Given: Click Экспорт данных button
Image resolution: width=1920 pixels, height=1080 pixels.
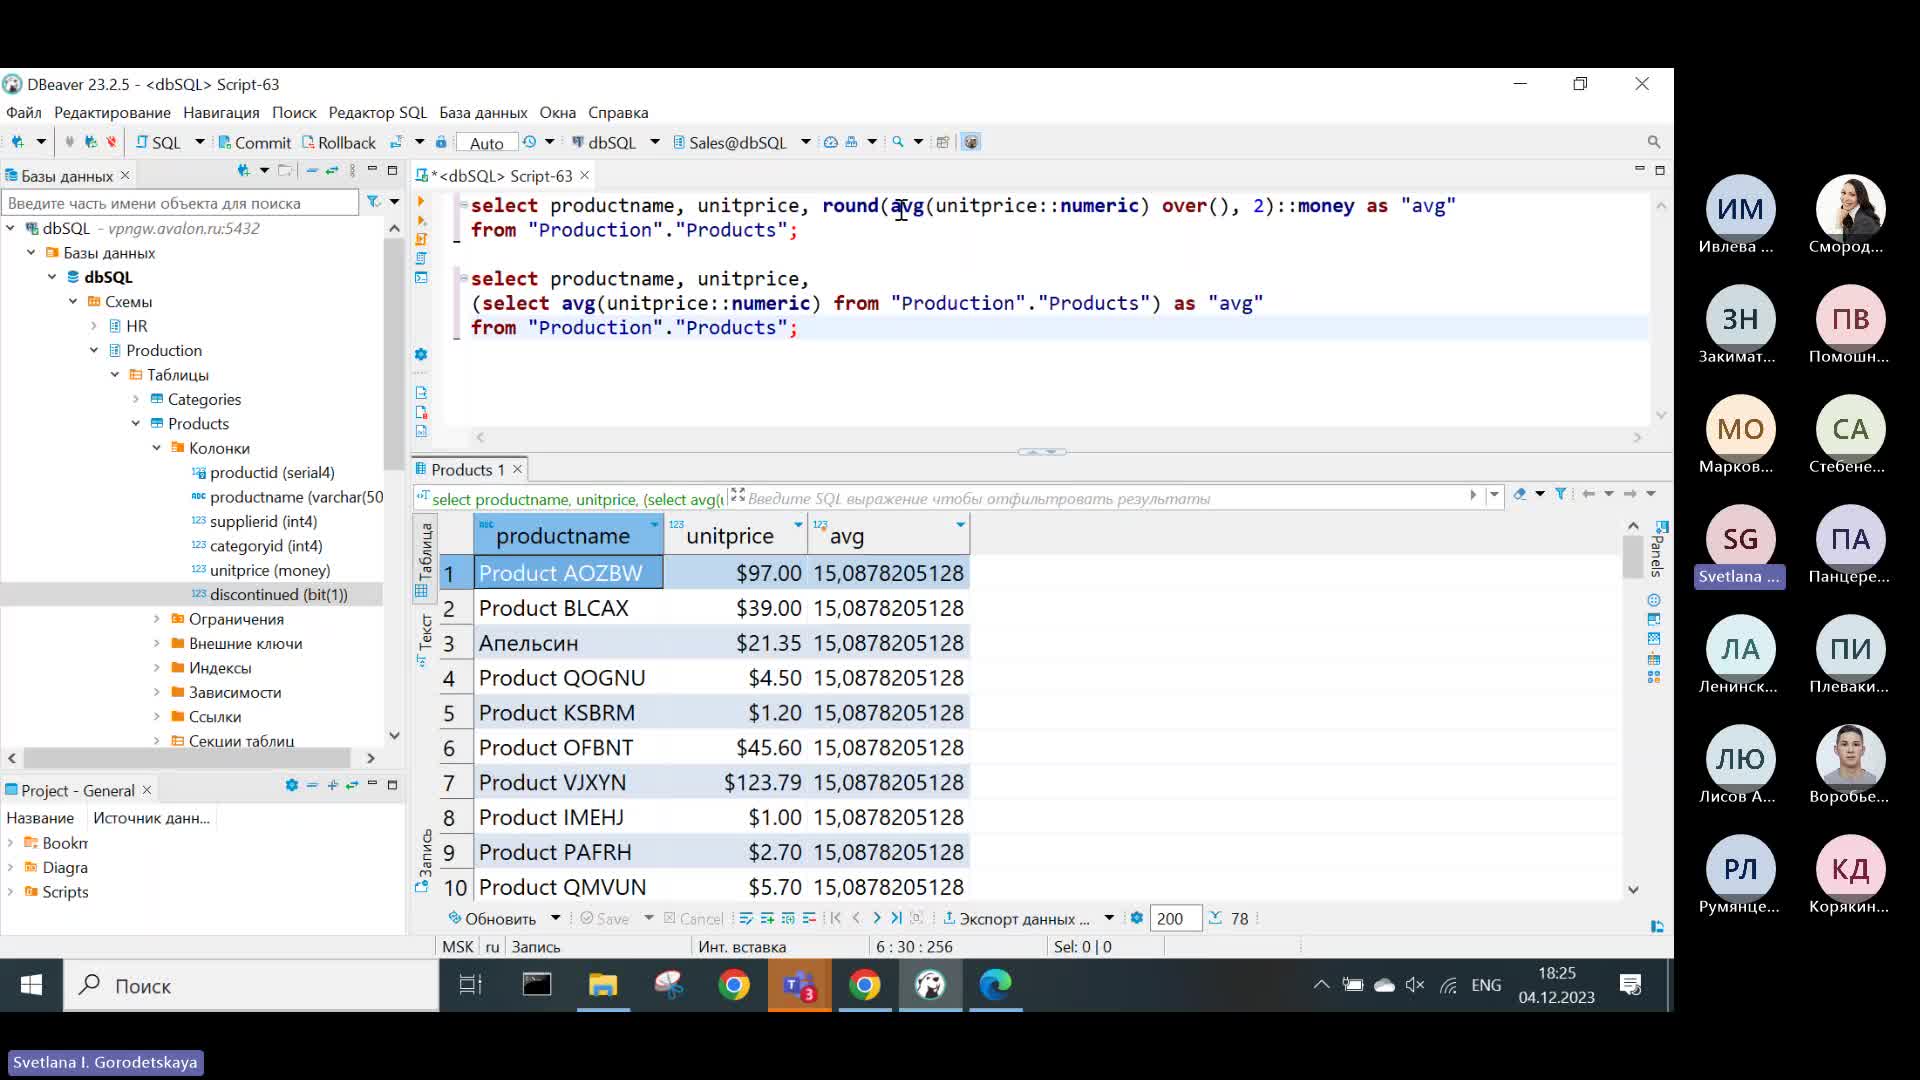Looking at the screenshot, I should tap(1017, 918).
